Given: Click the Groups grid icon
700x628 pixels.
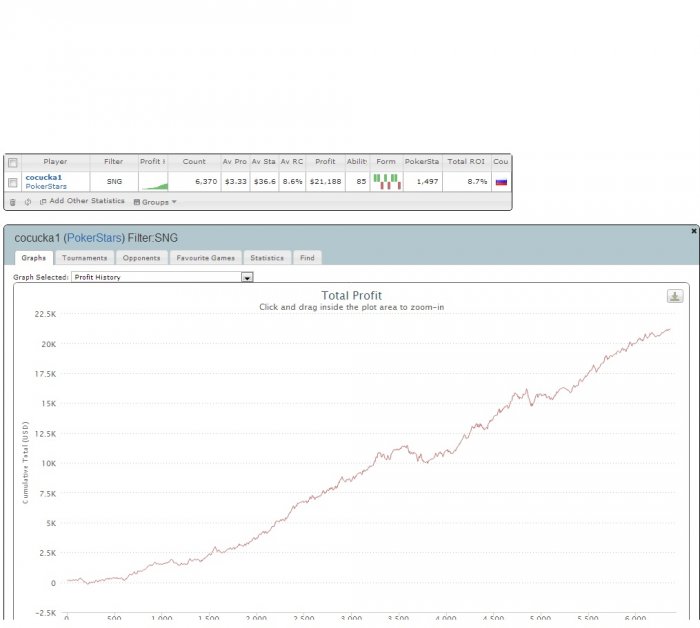Looking at the screenshot, I should [x=137, y=202].
